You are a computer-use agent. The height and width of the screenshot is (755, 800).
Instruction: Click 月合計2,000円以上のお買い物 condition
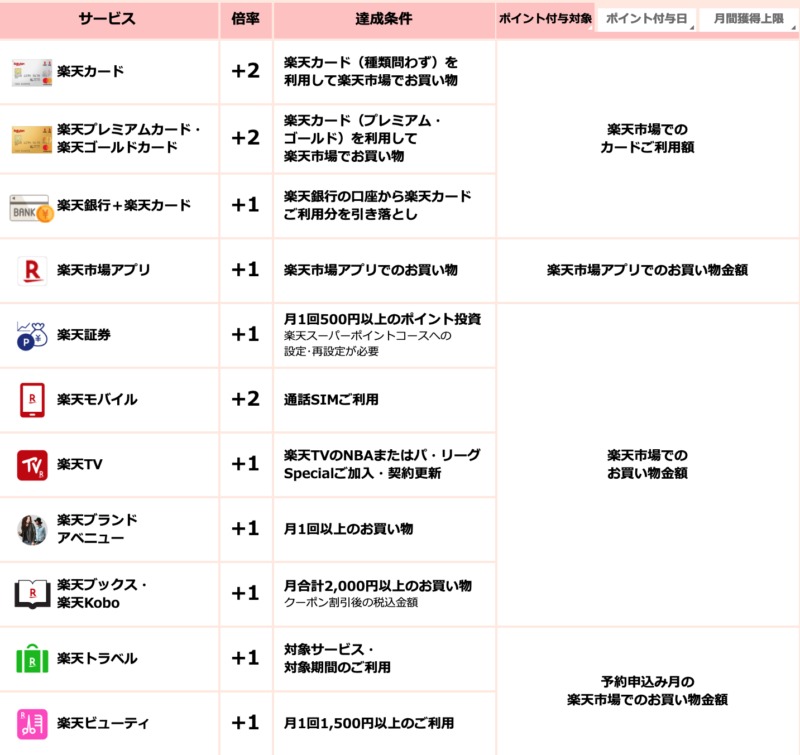coord(378,586)
